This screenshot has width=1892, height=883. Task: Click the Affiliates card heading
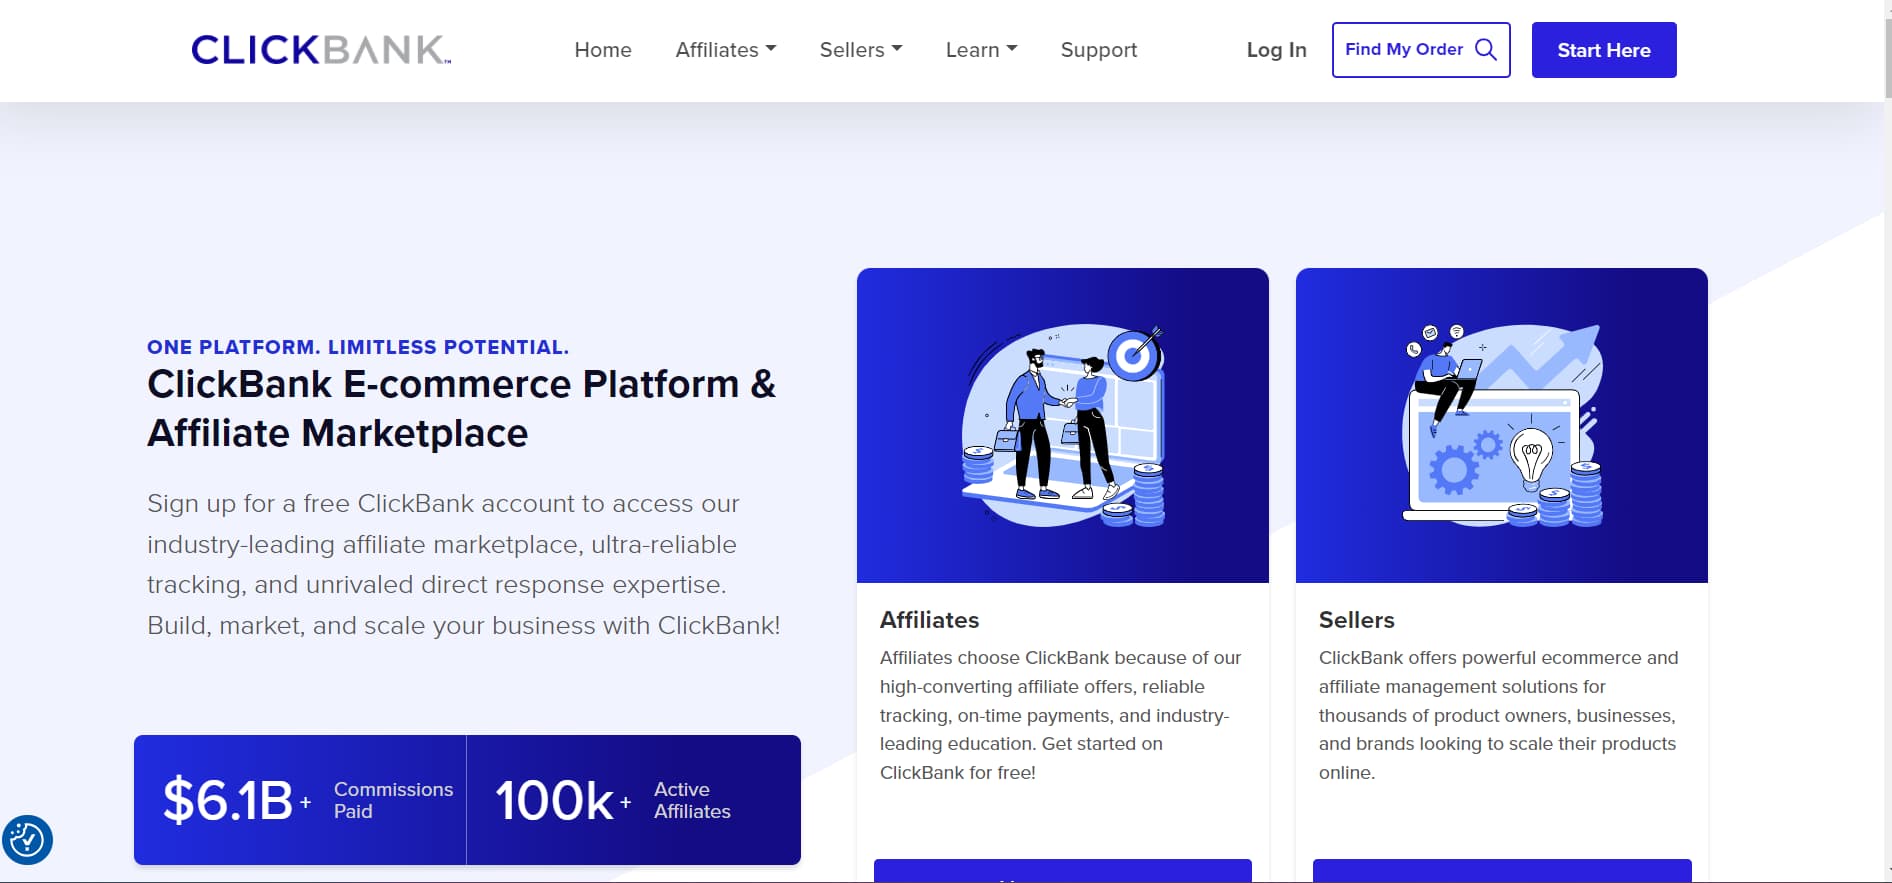929,620
